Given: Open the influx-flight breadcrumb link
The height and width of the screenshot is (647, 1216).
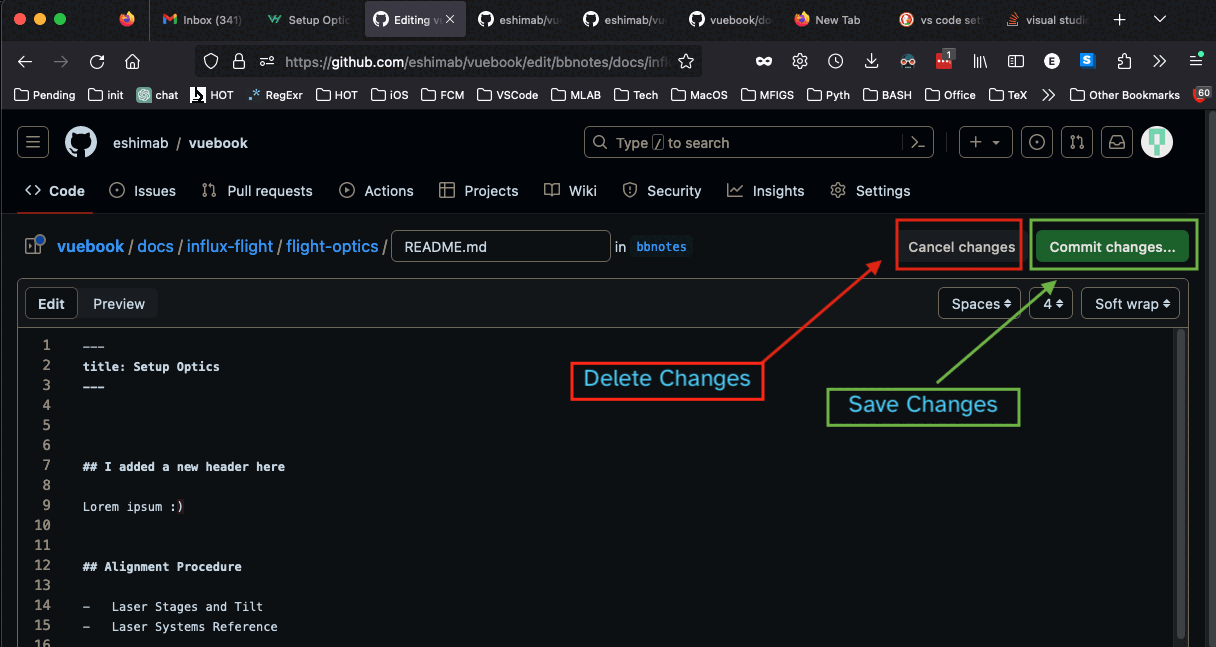Looking at the screenshot, I should (x=230, y=246).
